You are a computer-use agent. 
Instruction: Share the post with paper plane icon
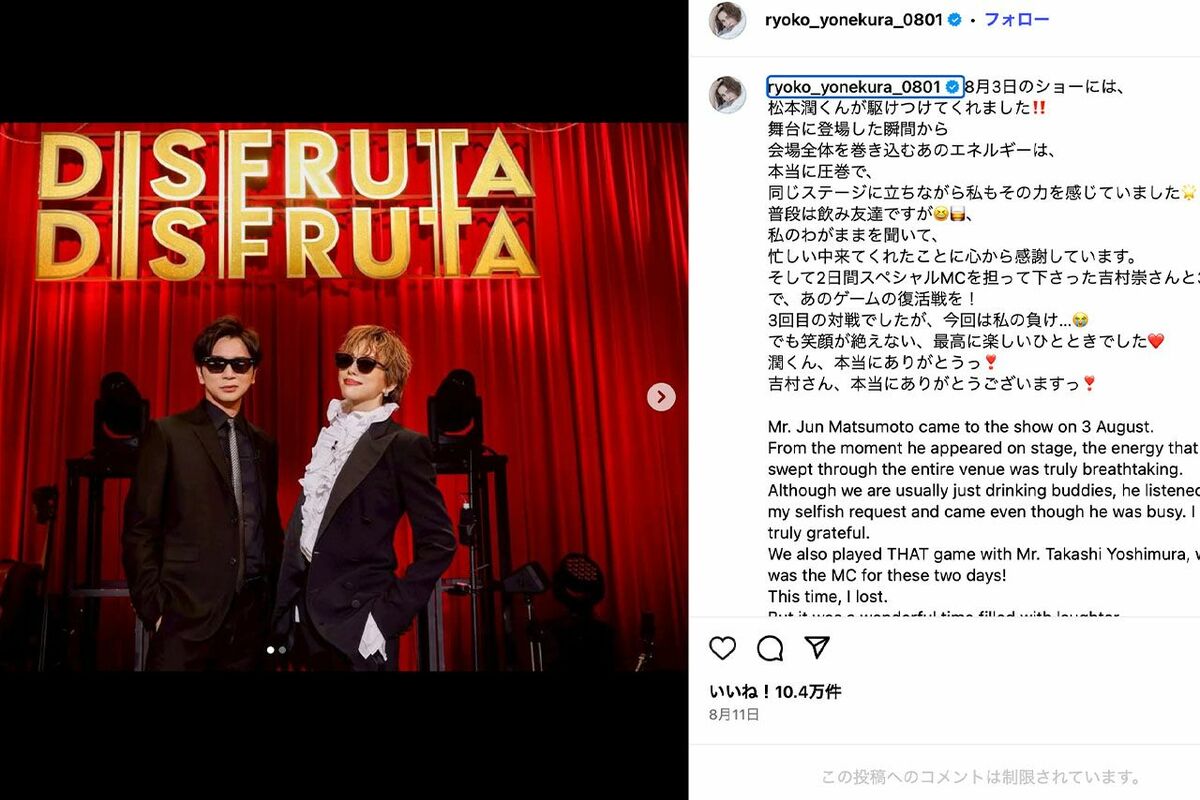coord(817,648)
